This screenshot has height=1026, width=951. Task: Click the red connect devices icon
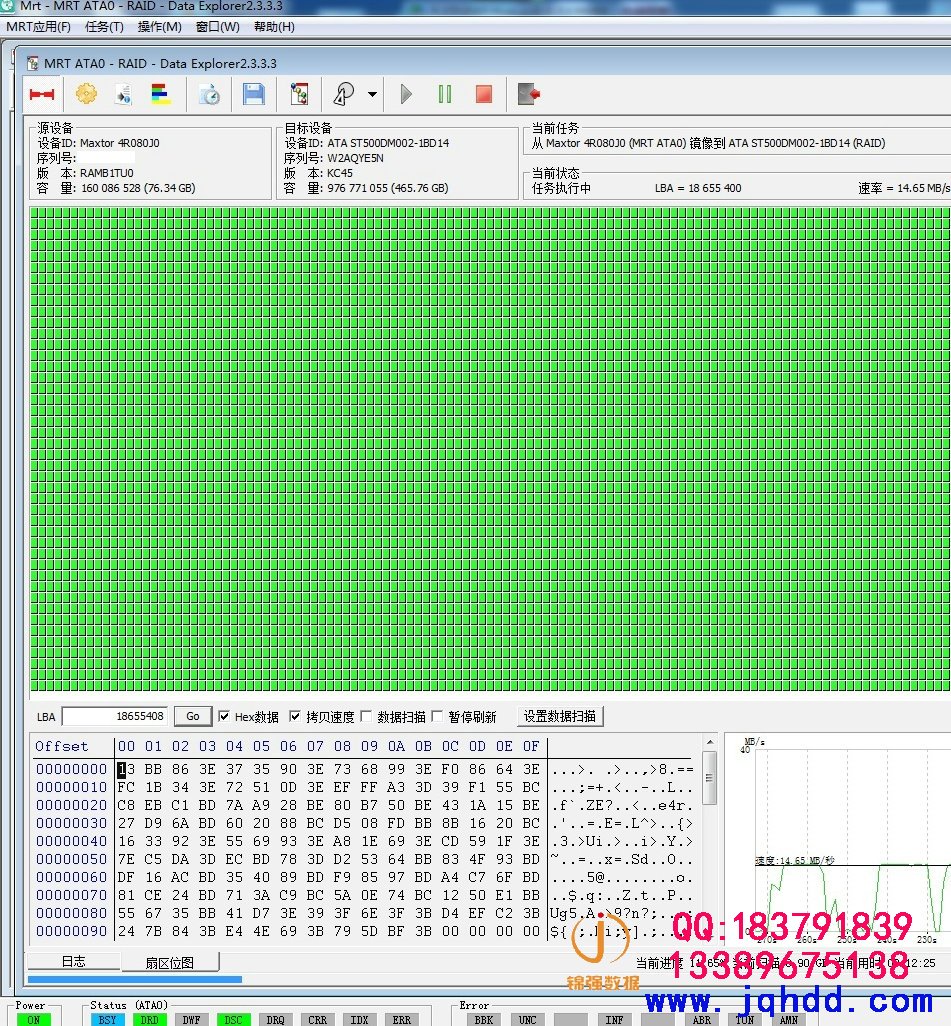[x=42, y=94]
